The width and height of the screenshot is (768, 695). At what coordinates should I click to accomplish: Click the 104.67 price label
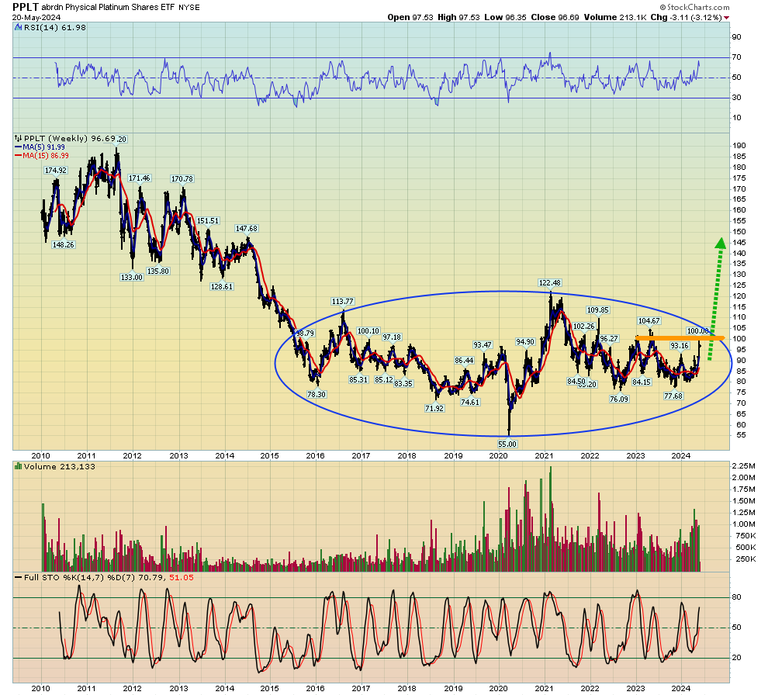[650, 320]
